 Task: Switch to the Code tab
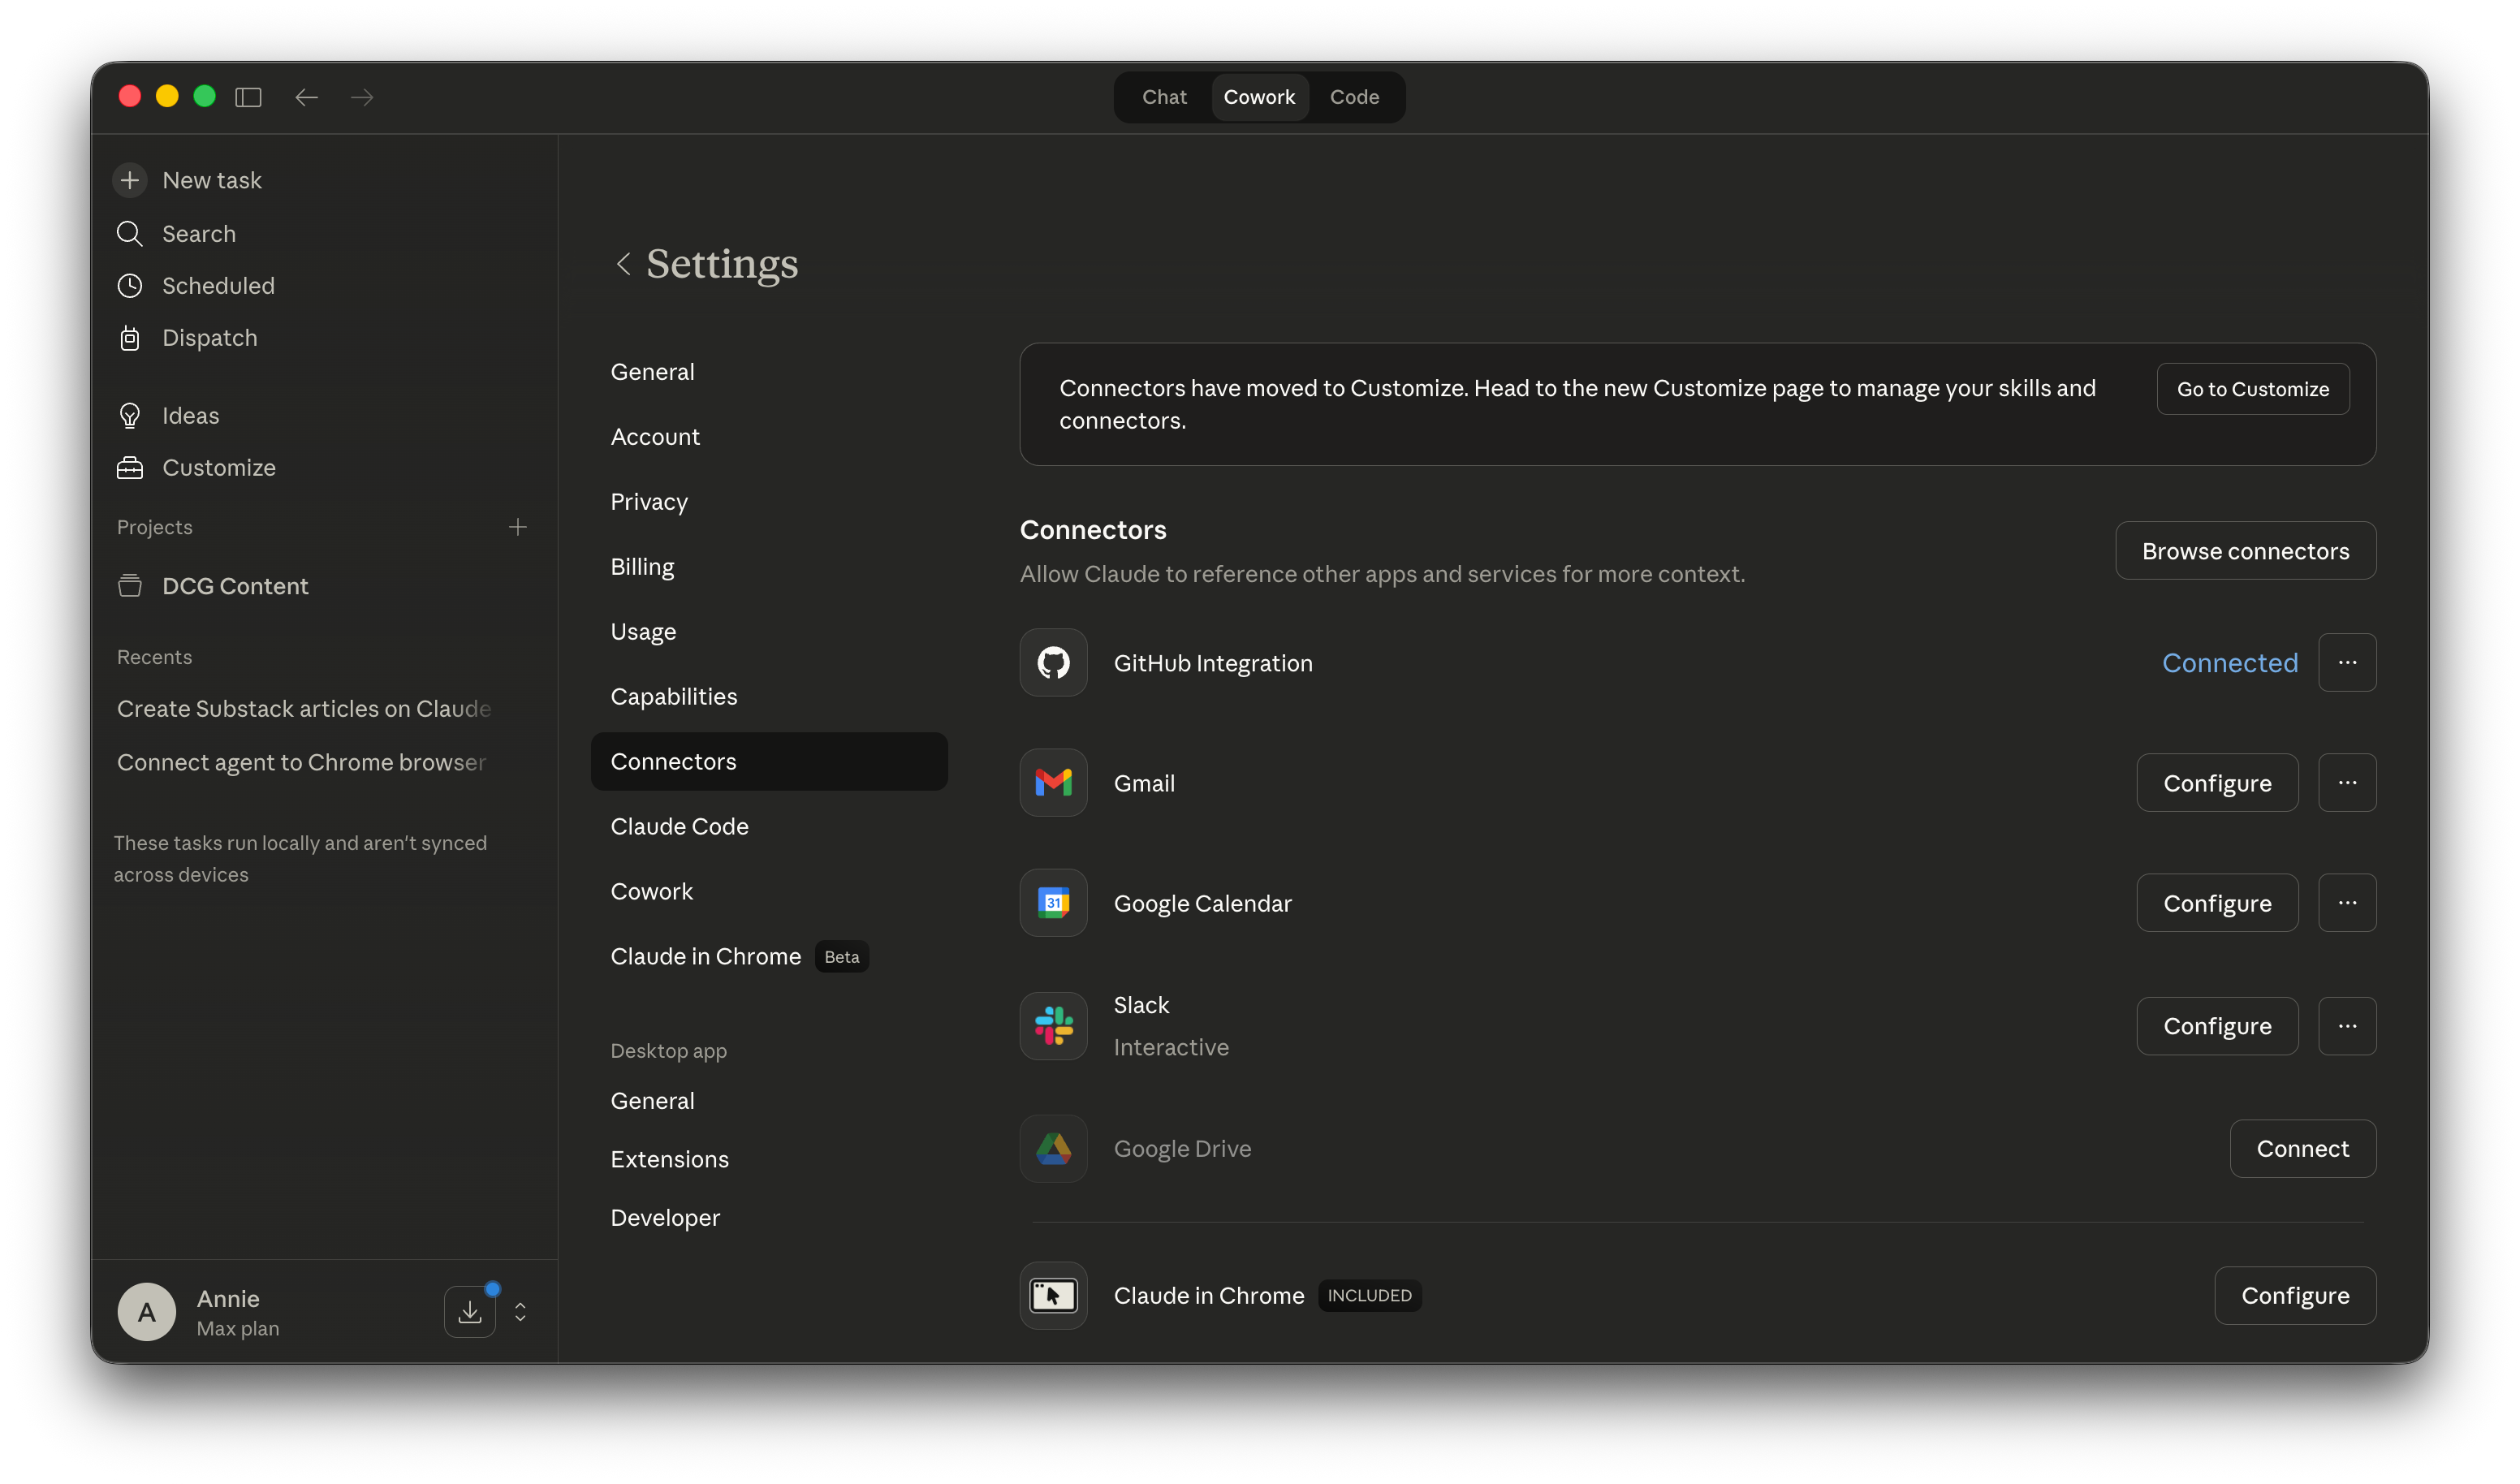1353,97
